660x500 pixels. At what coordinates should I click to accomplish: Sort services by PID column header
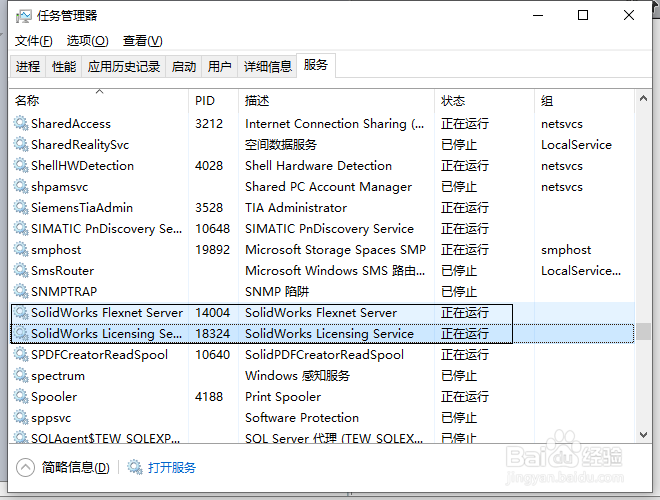pos(213,100)
